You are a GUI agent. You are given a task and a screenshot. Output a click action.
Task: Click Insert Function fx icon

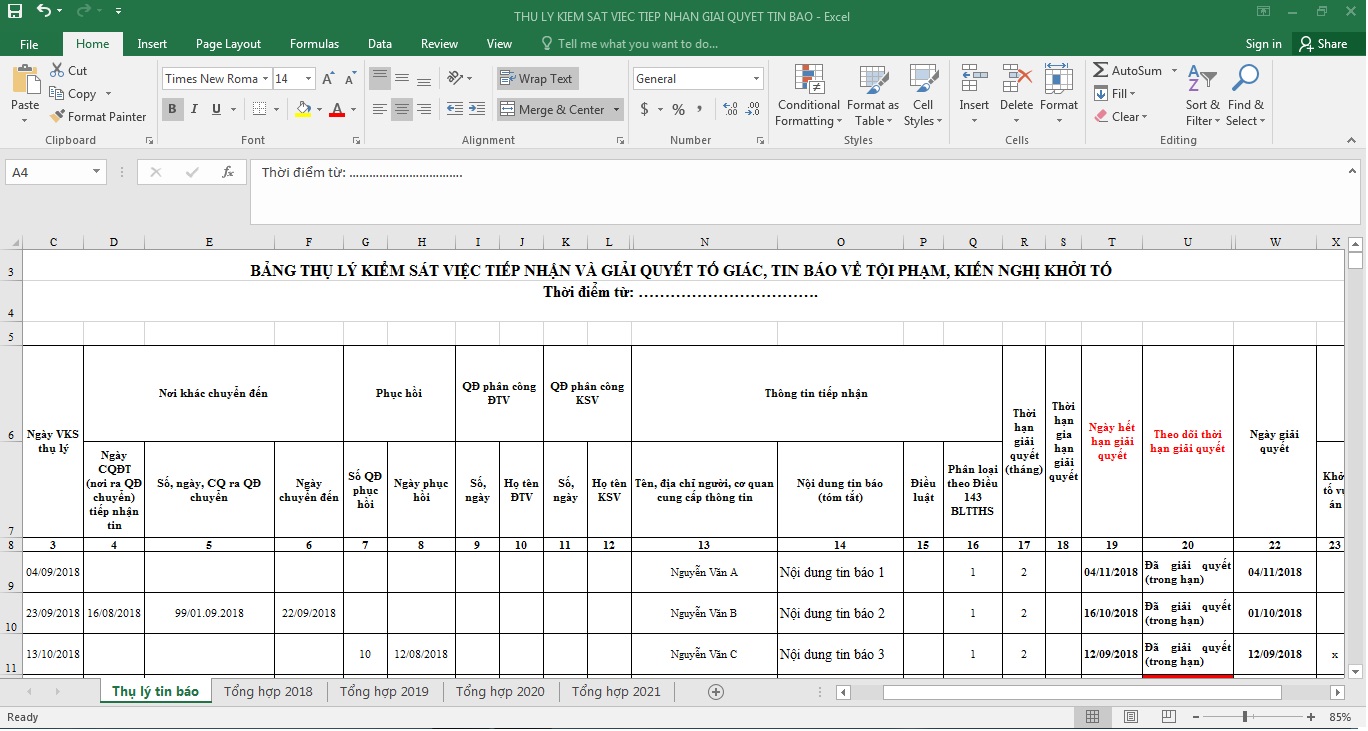(228, 172)
